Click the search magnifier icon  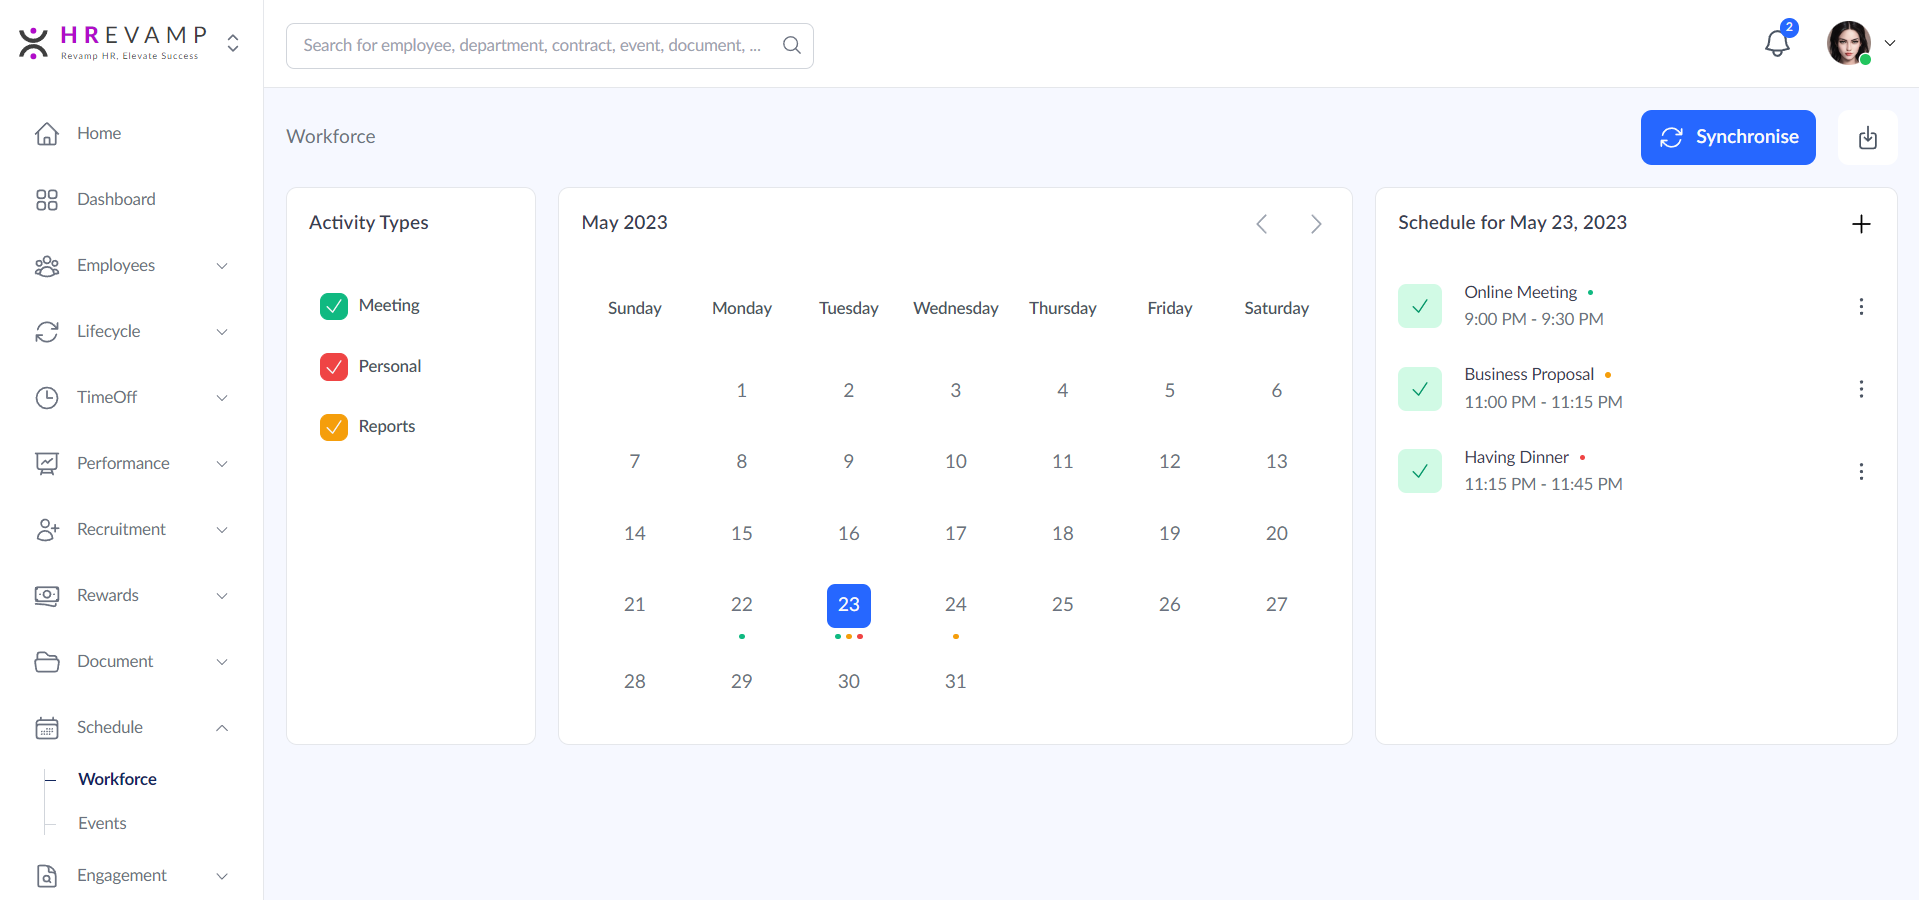coord(791,45)
